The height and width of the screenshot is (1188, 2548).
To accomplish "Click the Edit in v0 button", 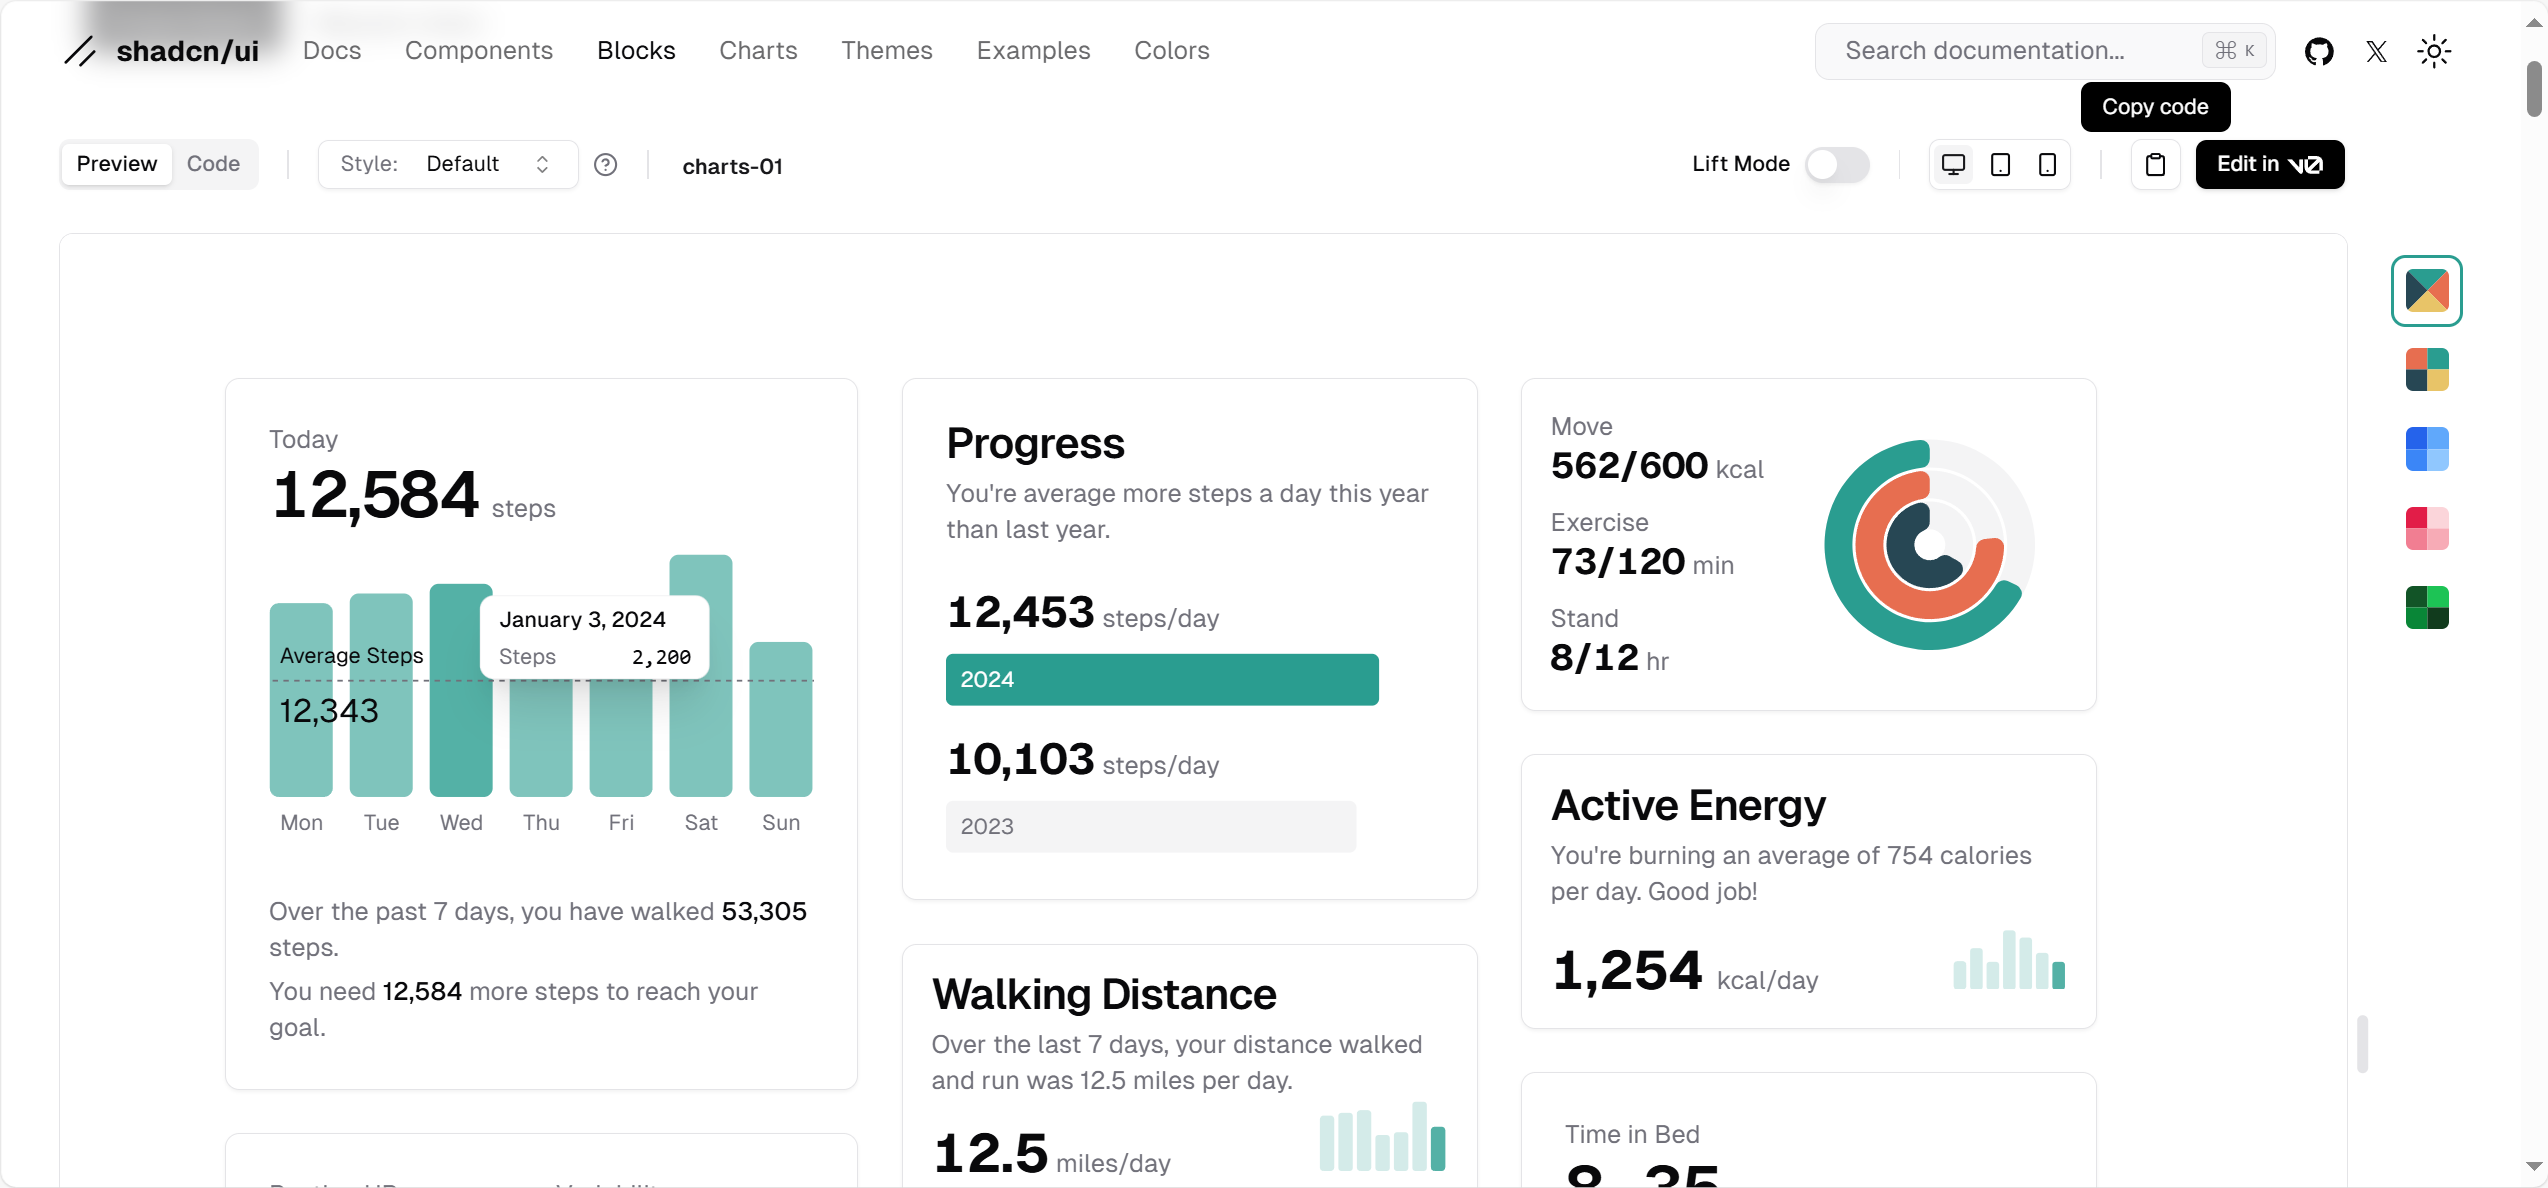I will click(2269, 164).
